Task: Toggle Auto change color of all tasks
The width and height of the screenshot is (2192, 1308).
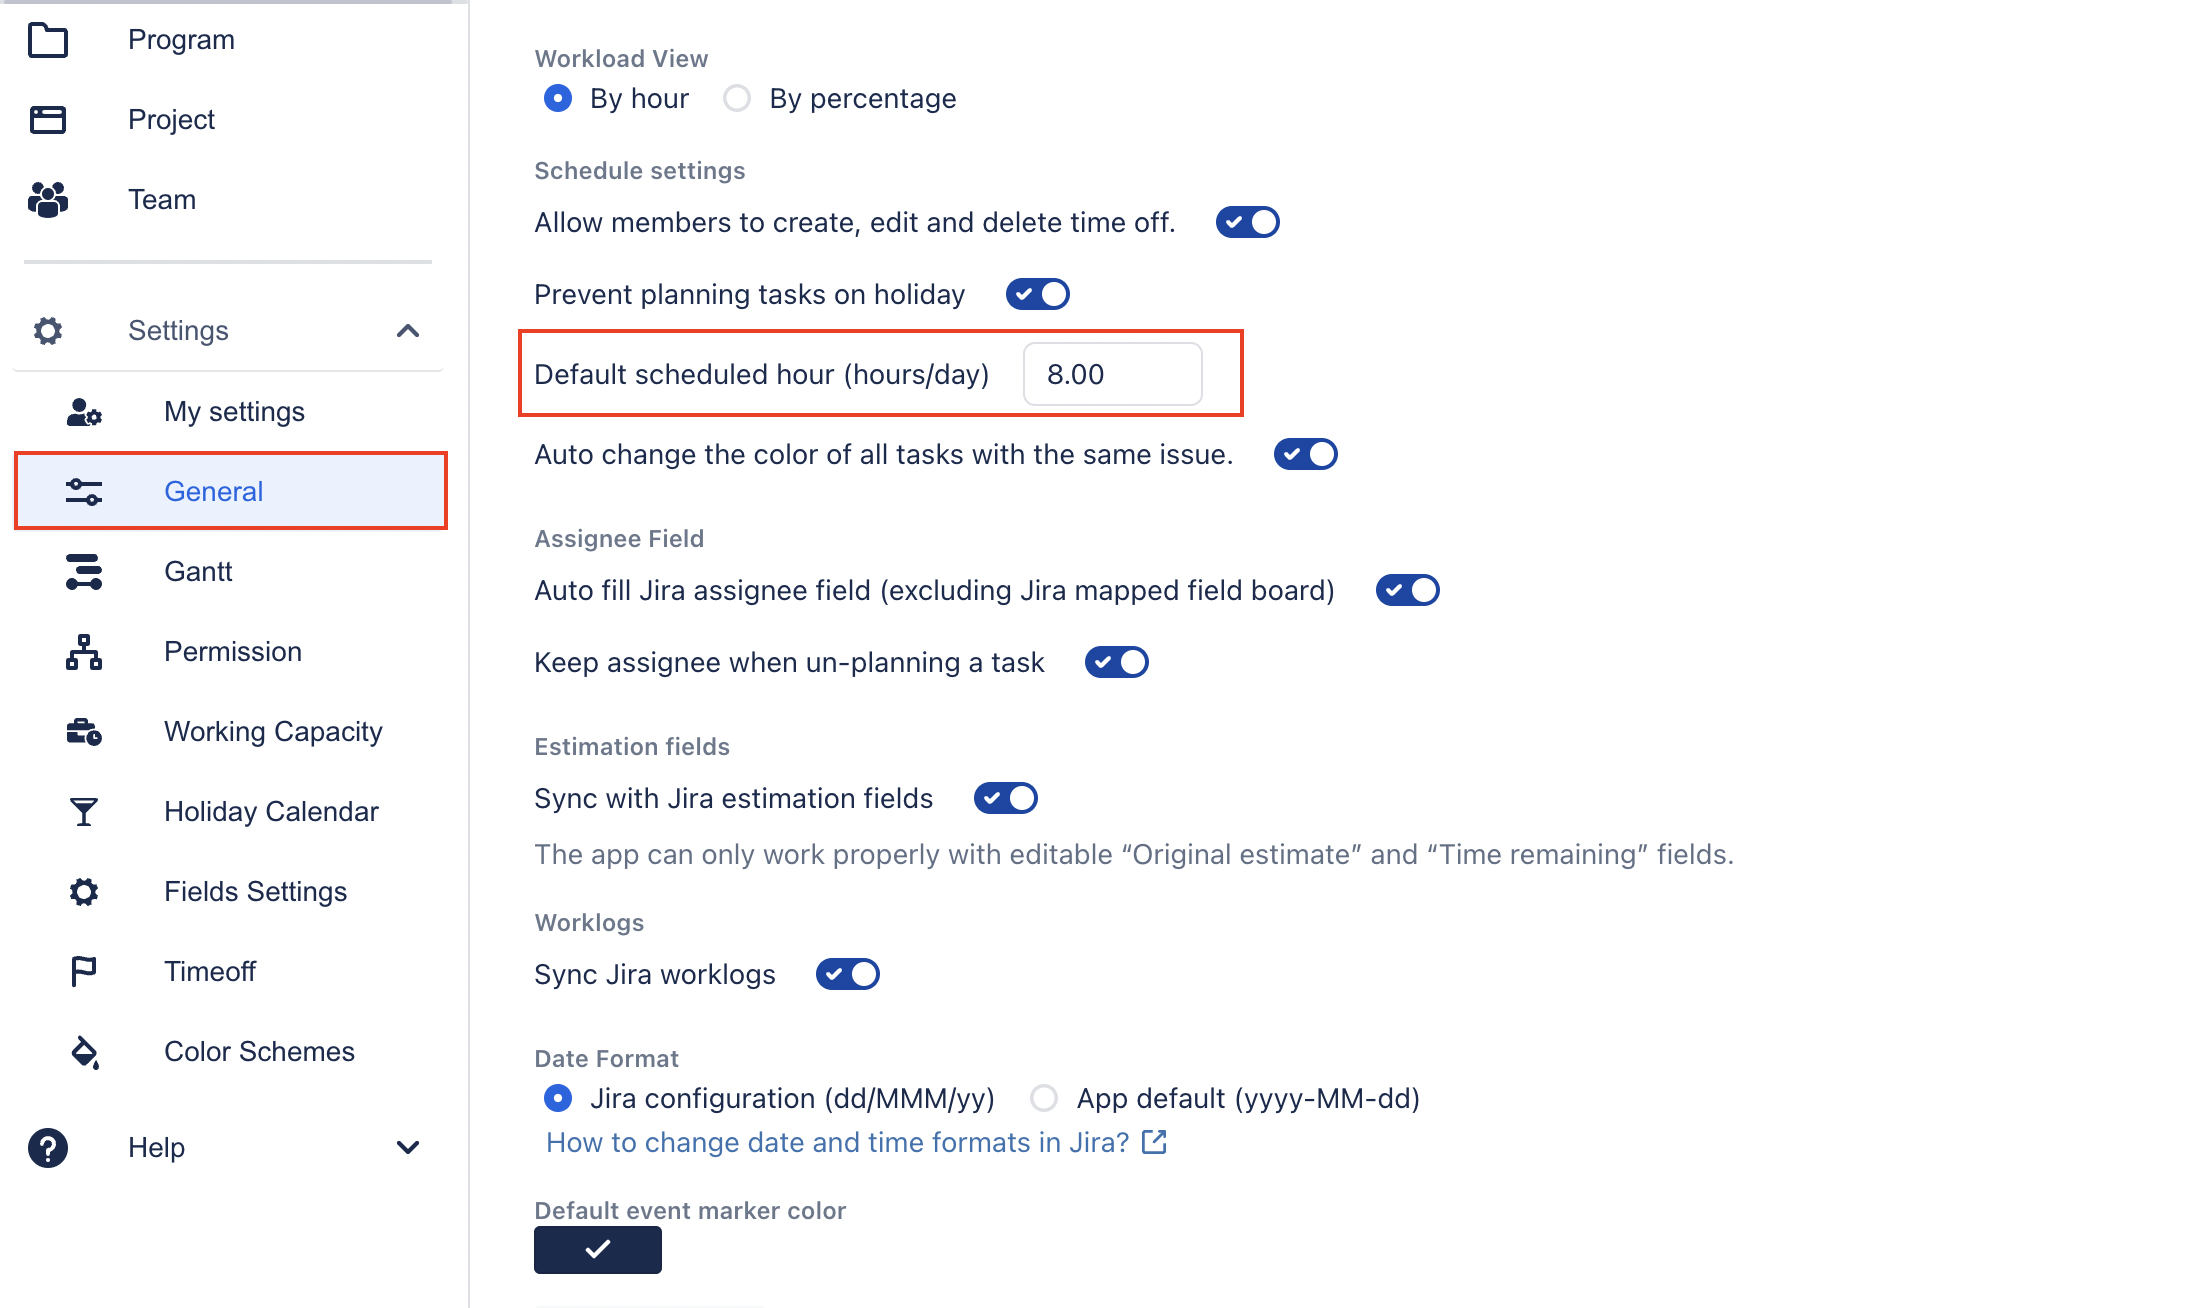Action: point(1306,455)
